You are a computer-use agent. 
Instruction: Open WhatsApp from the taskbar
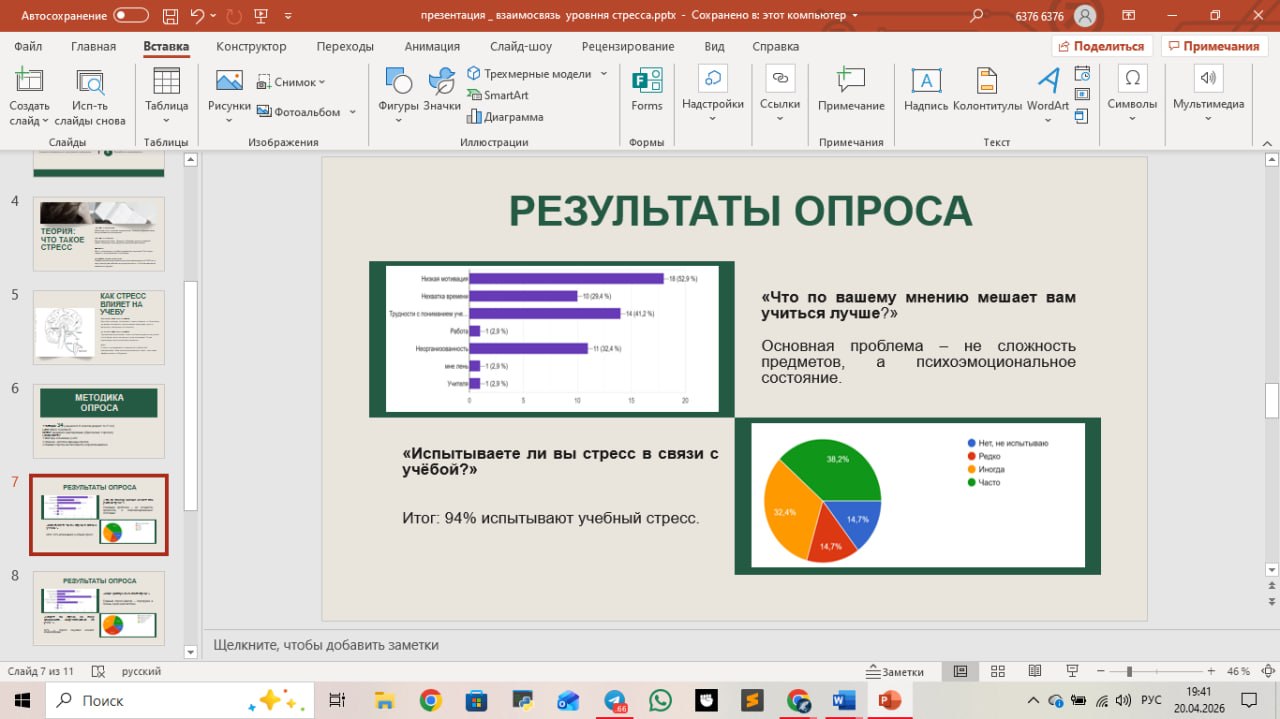(660, 700)
